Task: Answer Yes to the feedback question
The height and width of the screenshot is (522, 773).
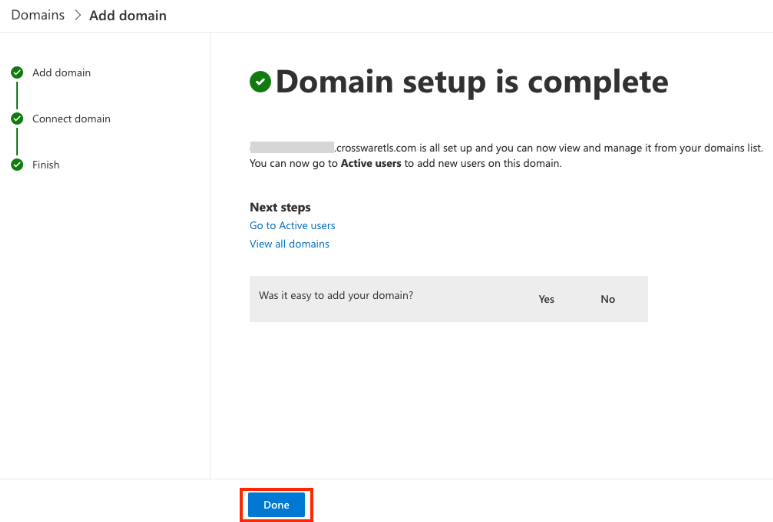Action: click(546, 299)
